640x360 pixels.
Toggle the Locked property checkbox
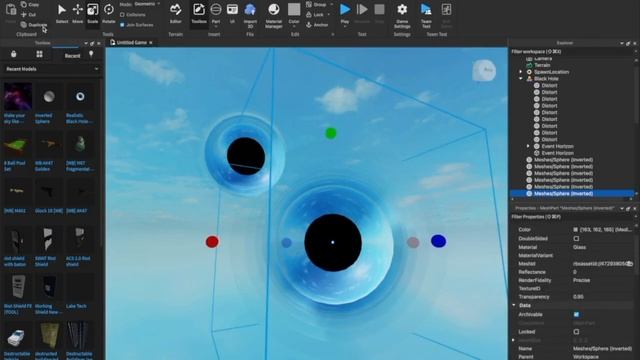click(x=576, y=332)
